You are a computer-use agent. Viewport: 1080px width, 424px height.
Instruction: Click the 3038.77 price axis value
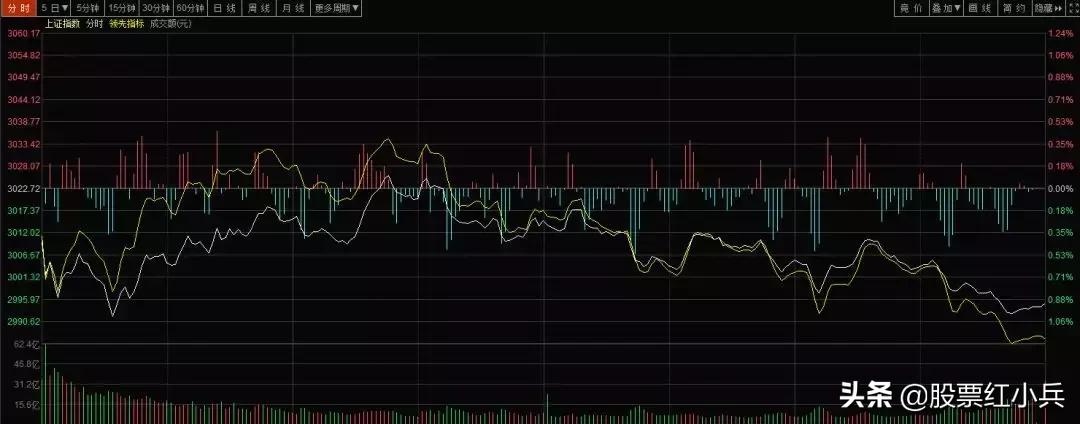click(21, 122)
